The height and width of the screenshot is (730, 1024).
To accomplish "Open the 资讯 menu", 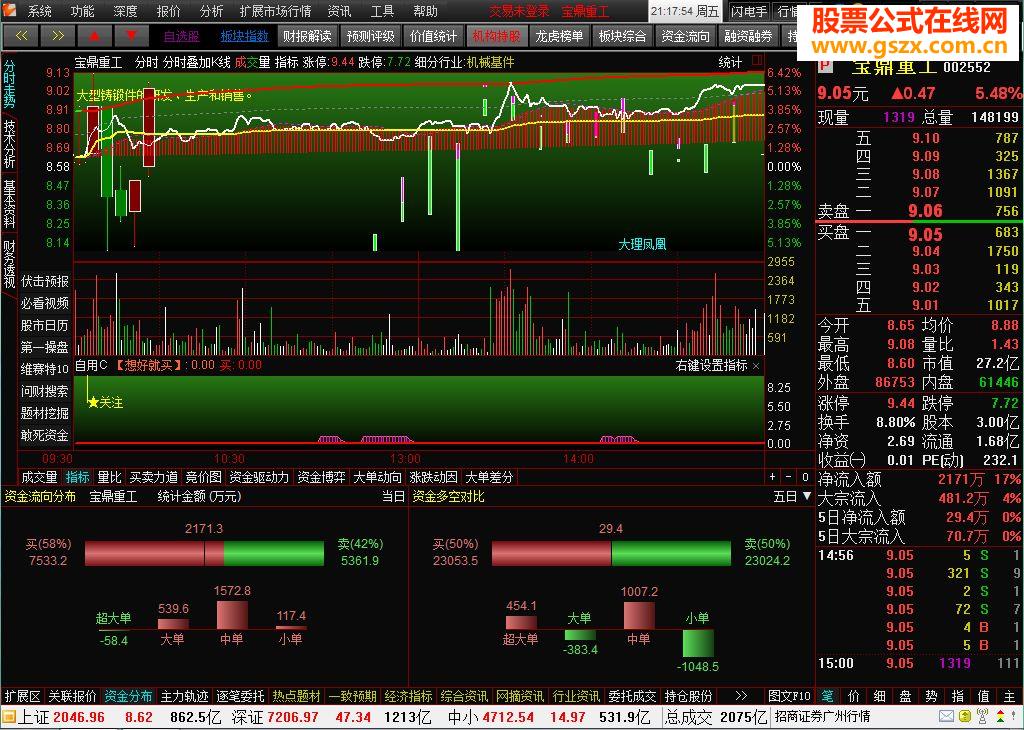I will pyautogui.click(x=339, y=11).
